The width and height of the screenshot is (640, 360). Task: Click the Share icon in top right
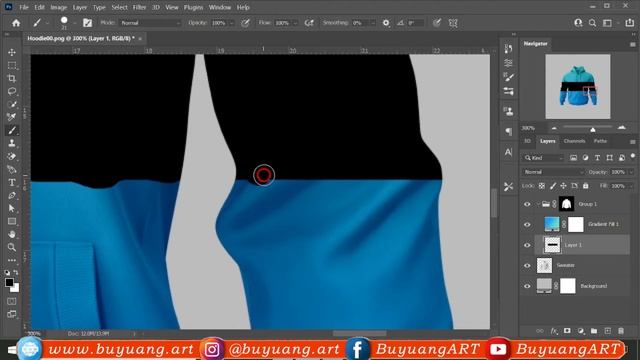[x=629, y=23]
